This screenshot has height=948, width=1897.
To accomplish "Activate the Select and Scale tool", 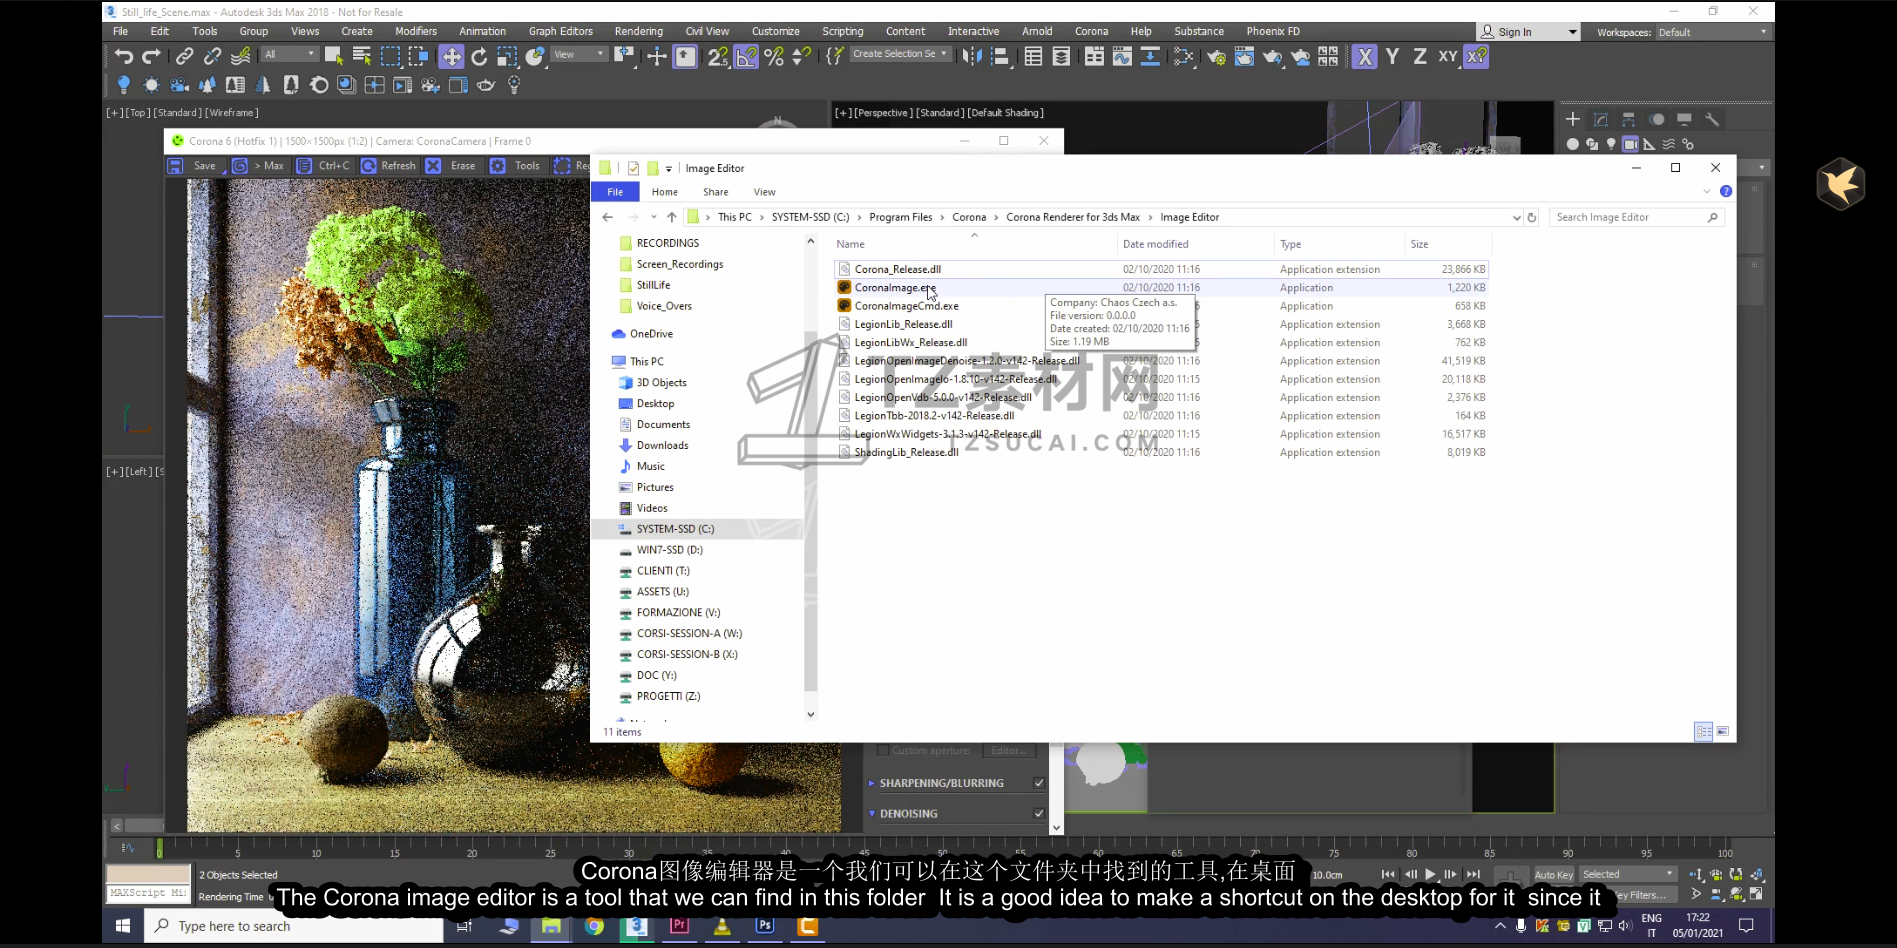I will (507, 56).
